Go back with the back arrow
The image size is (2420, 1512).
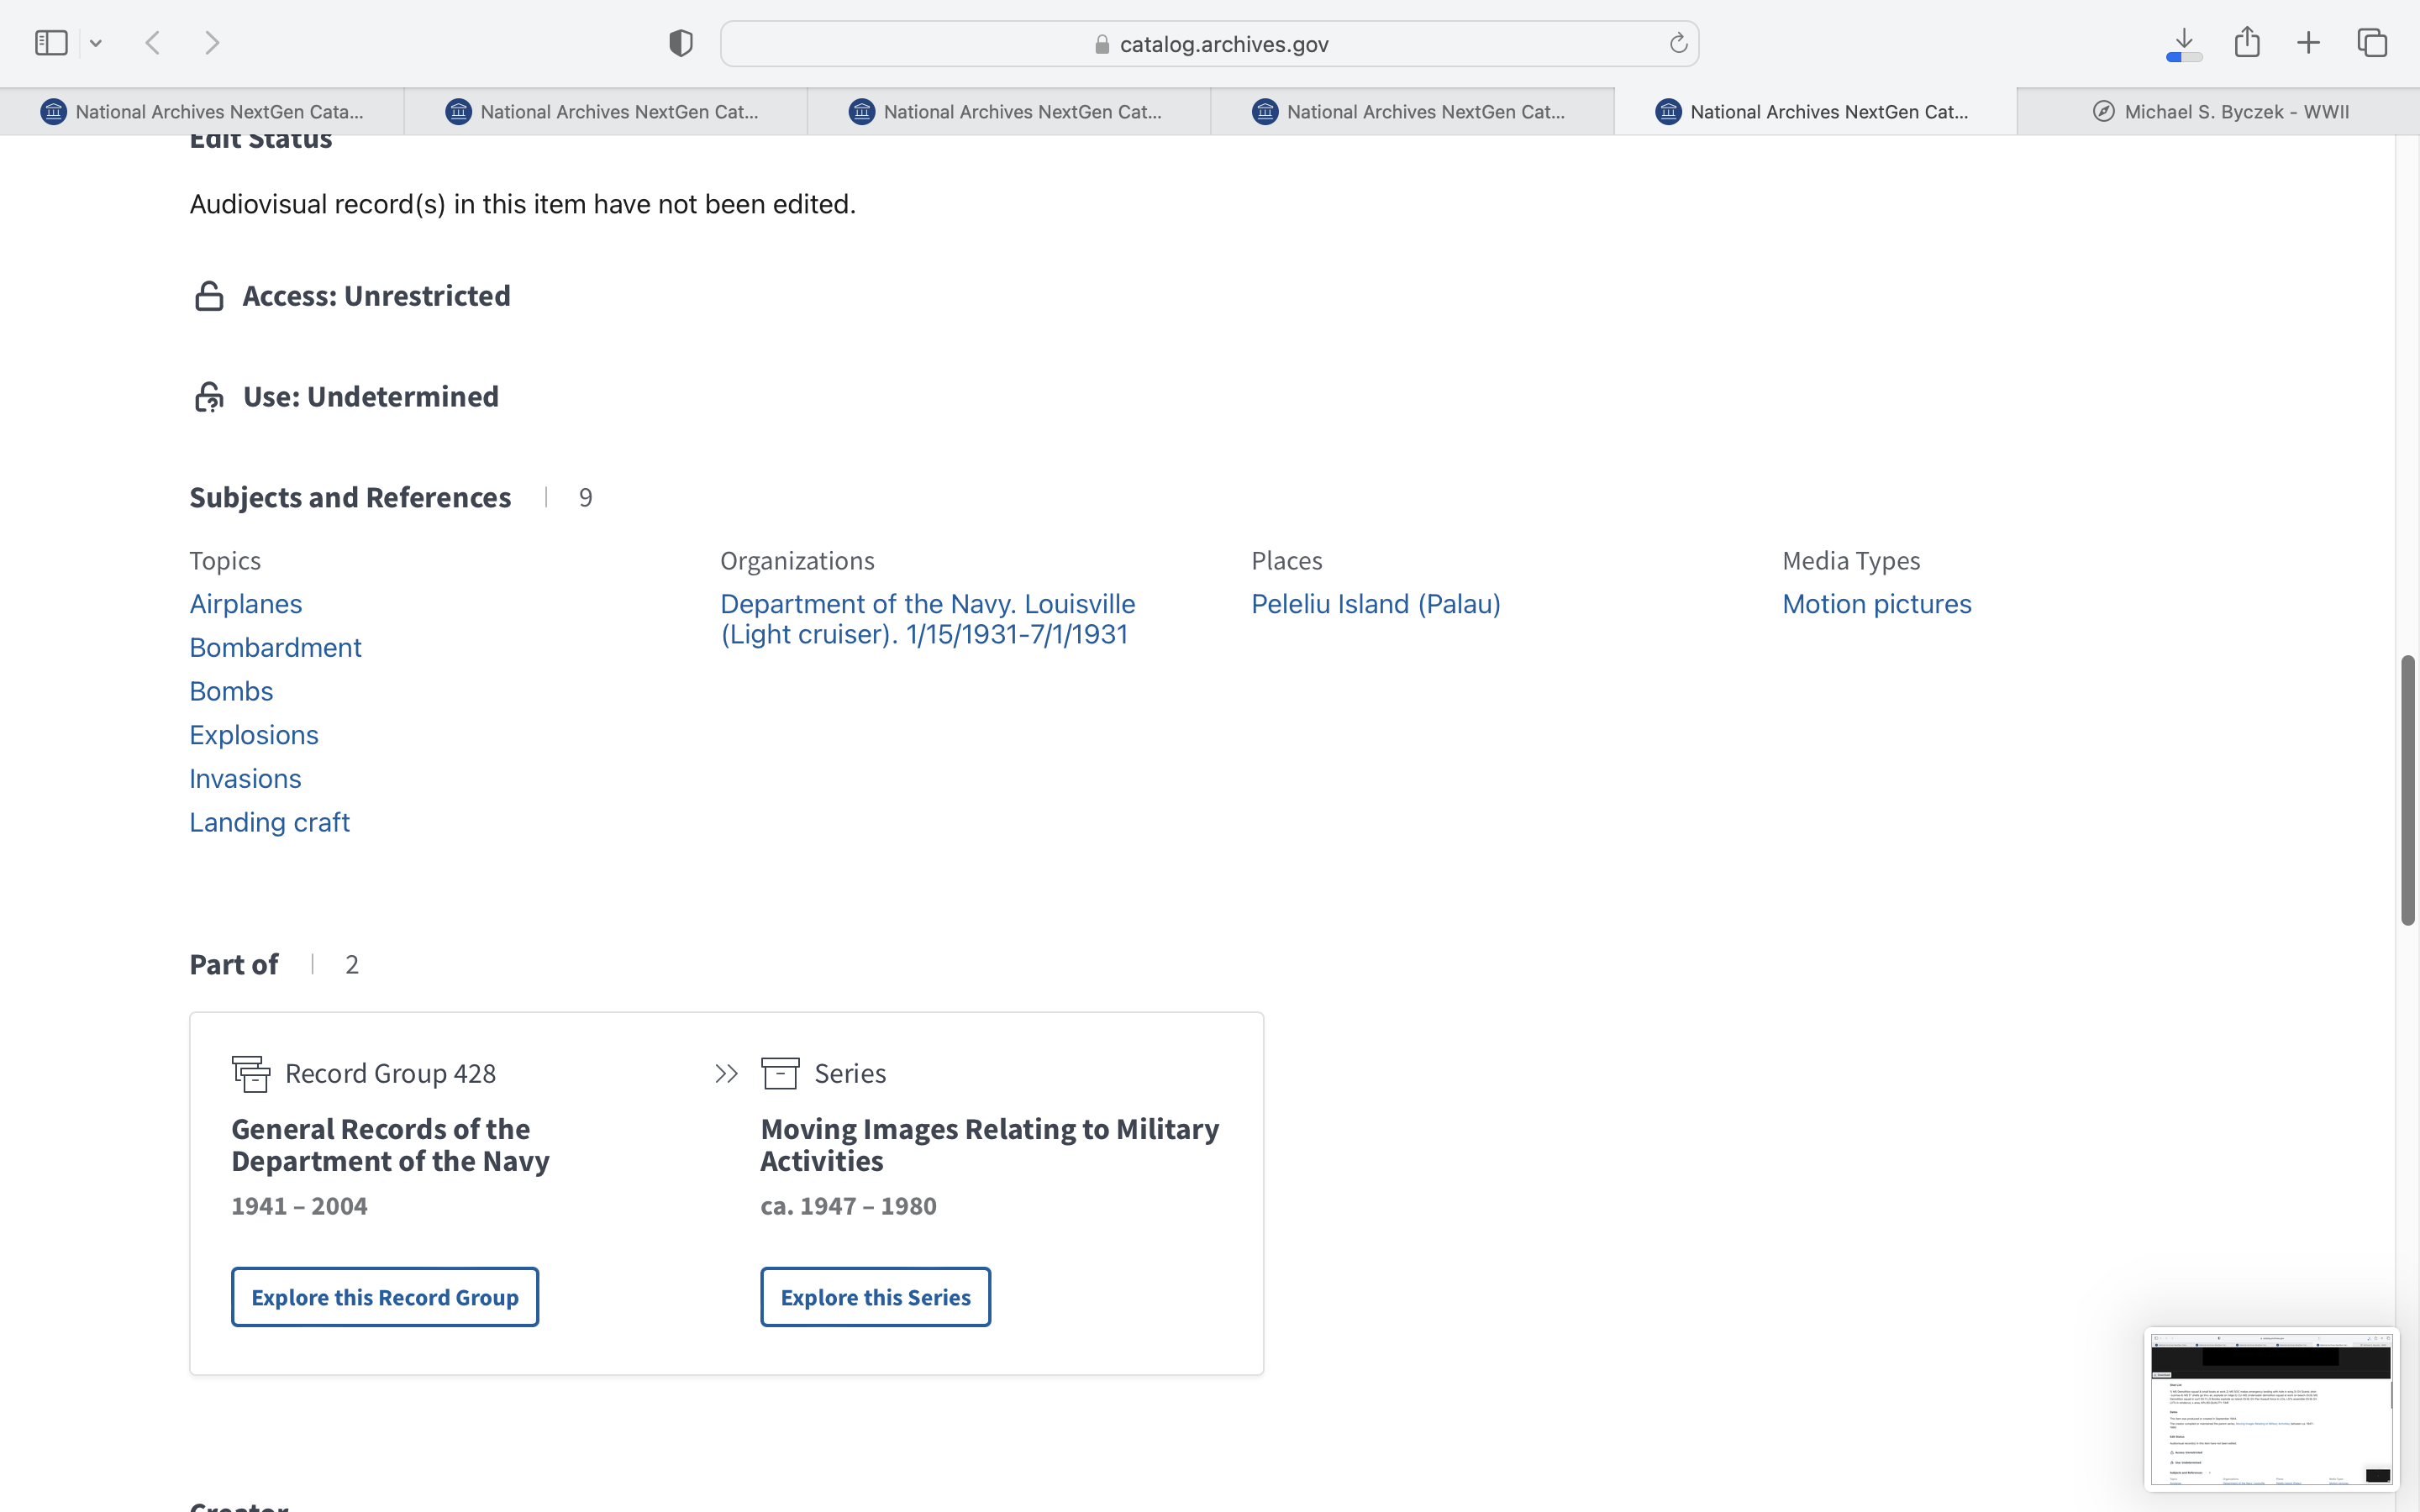(153, 43)
